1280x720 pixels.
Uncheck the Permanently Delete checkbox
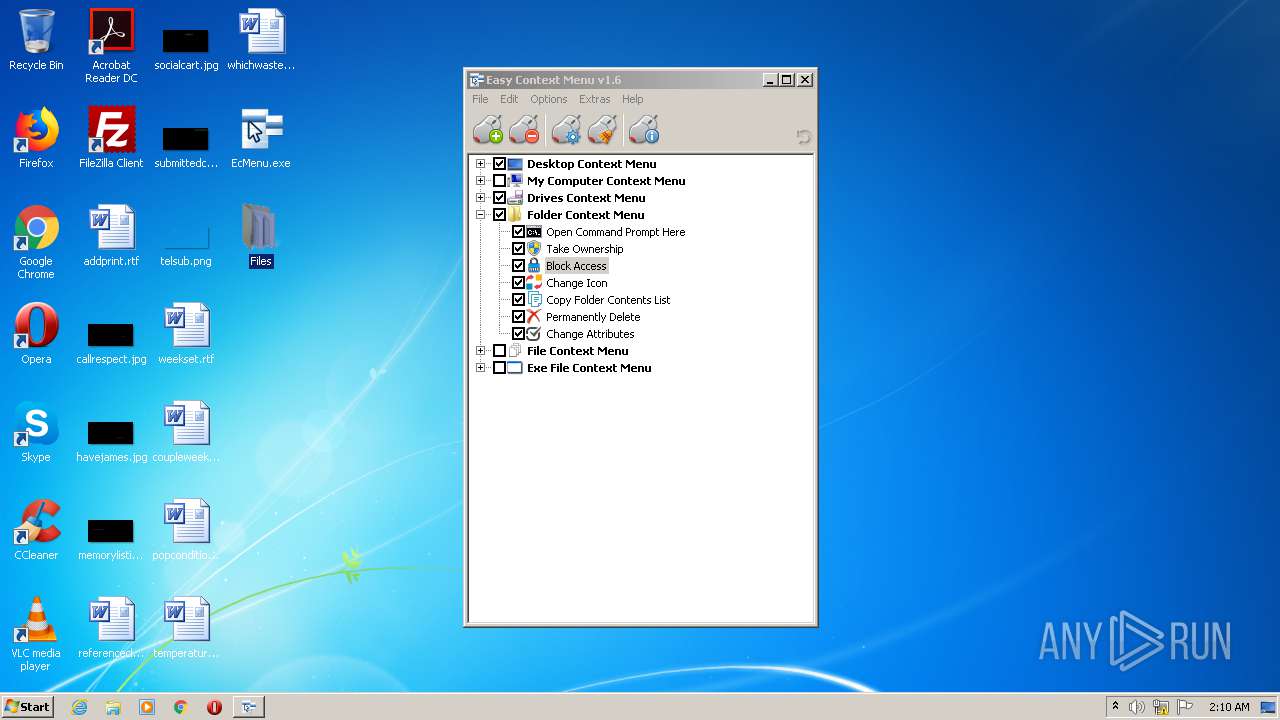pos(519,317)
